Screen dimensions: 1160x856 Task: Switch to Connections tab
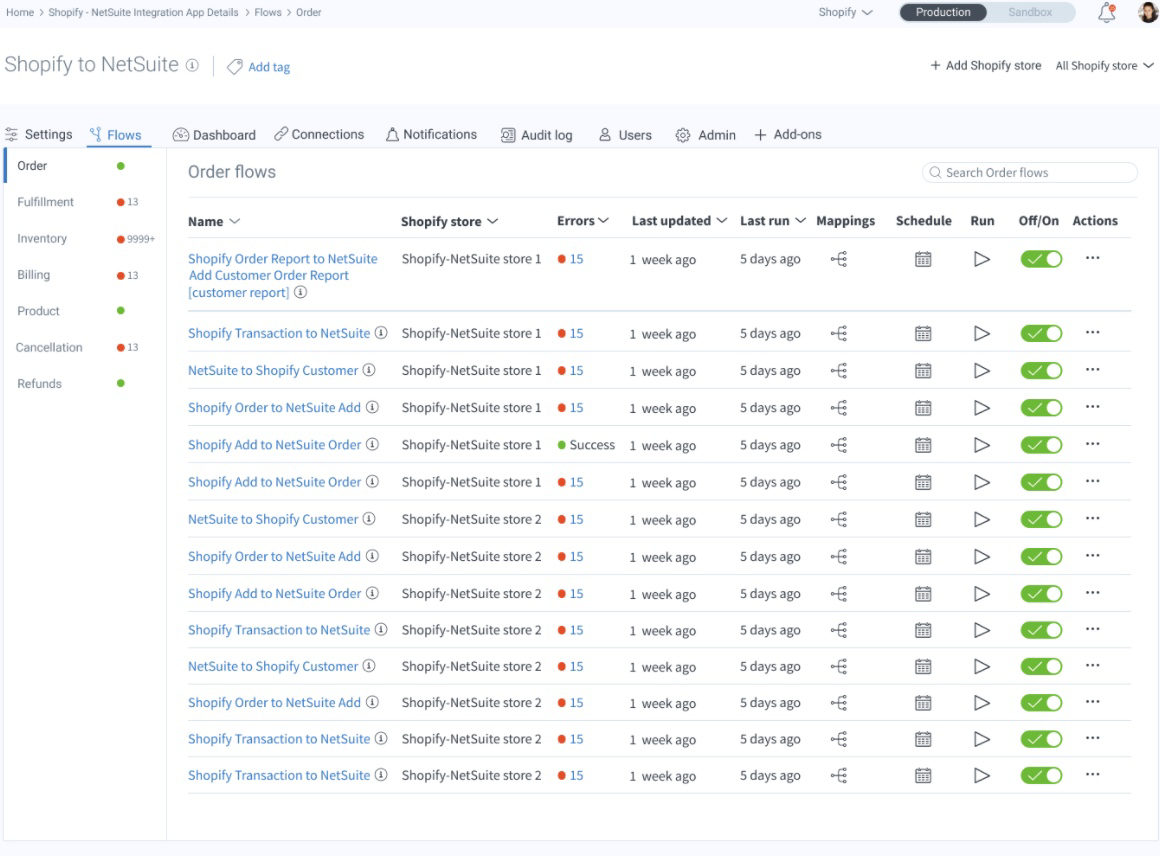319,135
